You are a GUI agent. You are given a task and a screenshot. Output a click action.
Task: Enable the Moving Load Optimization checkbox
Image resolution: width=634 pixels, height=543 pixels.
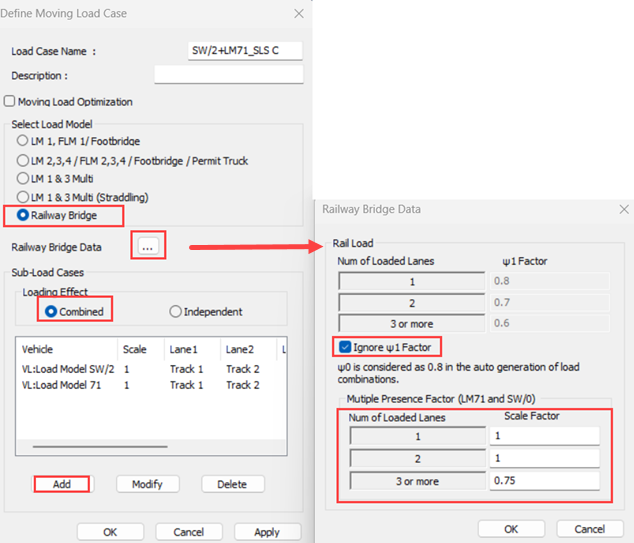click(9, 101)
